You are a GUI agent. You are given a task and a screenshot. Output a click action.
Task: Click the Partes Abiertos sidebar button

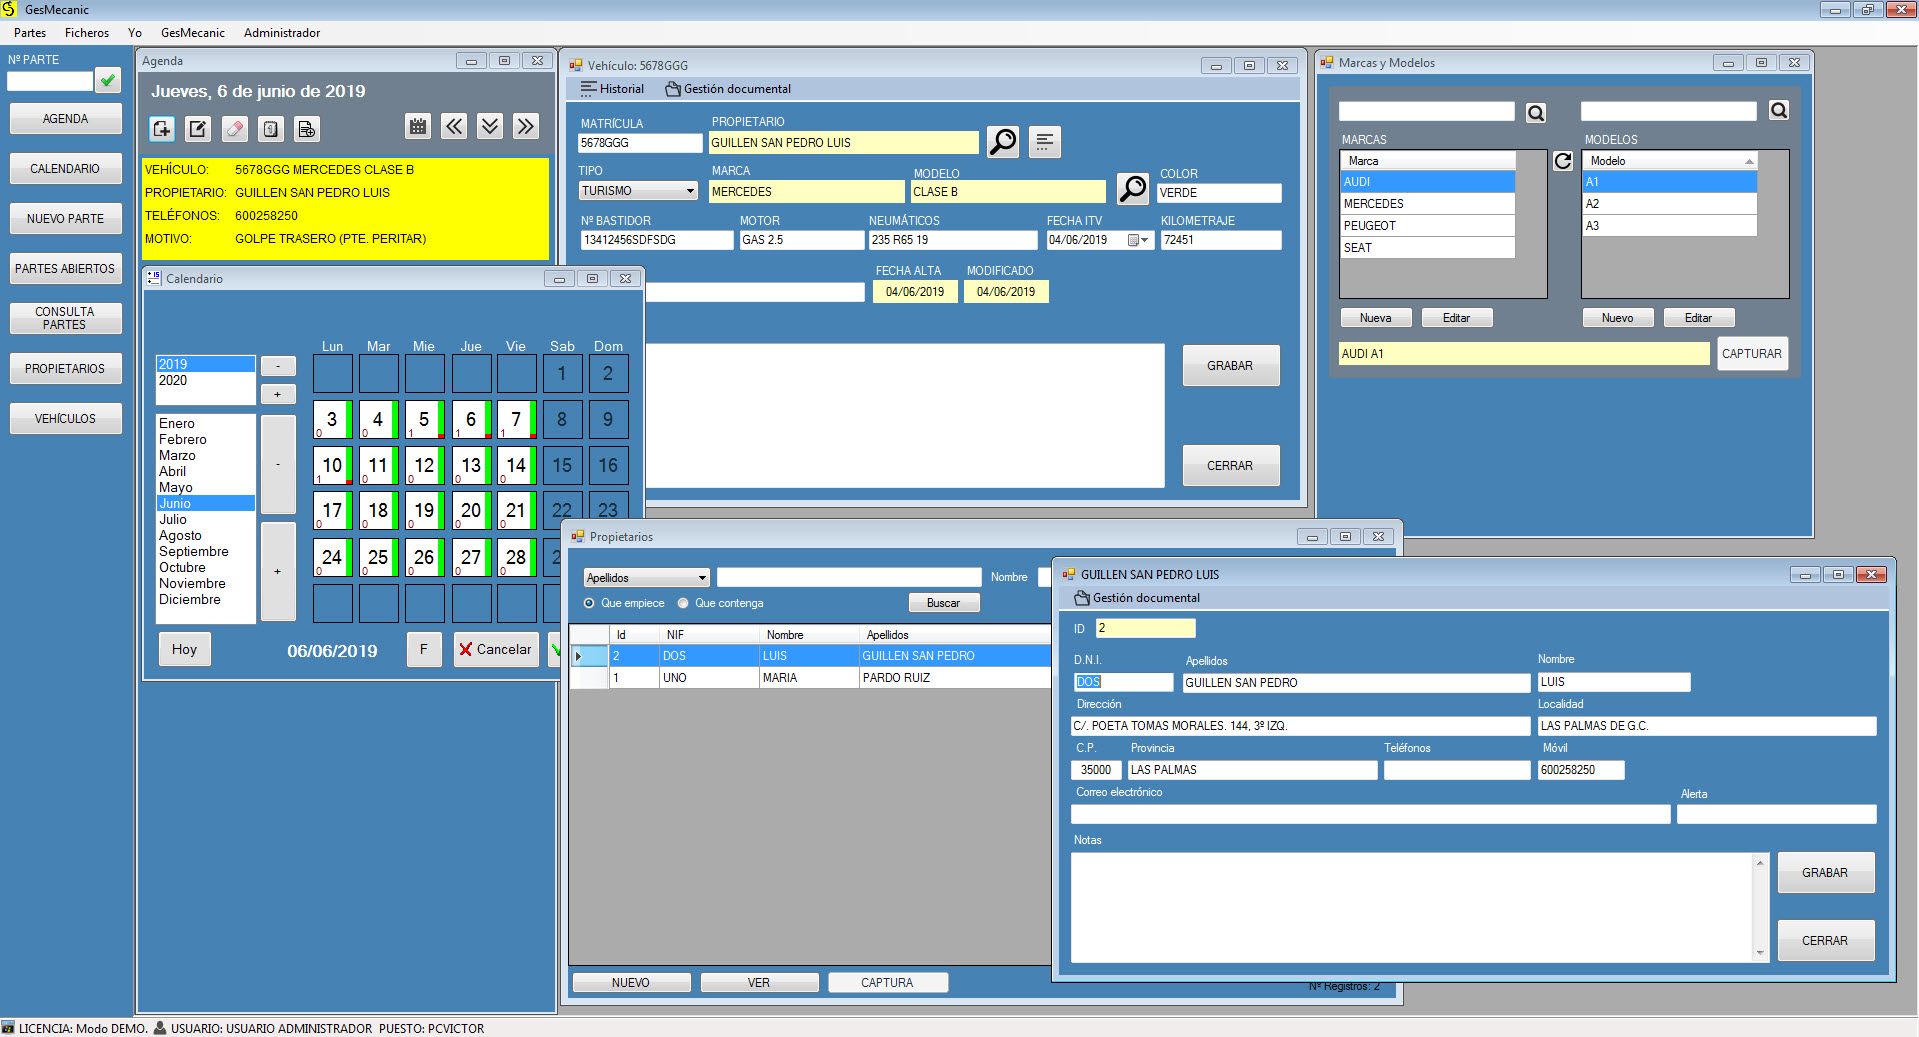click(65, 269)
